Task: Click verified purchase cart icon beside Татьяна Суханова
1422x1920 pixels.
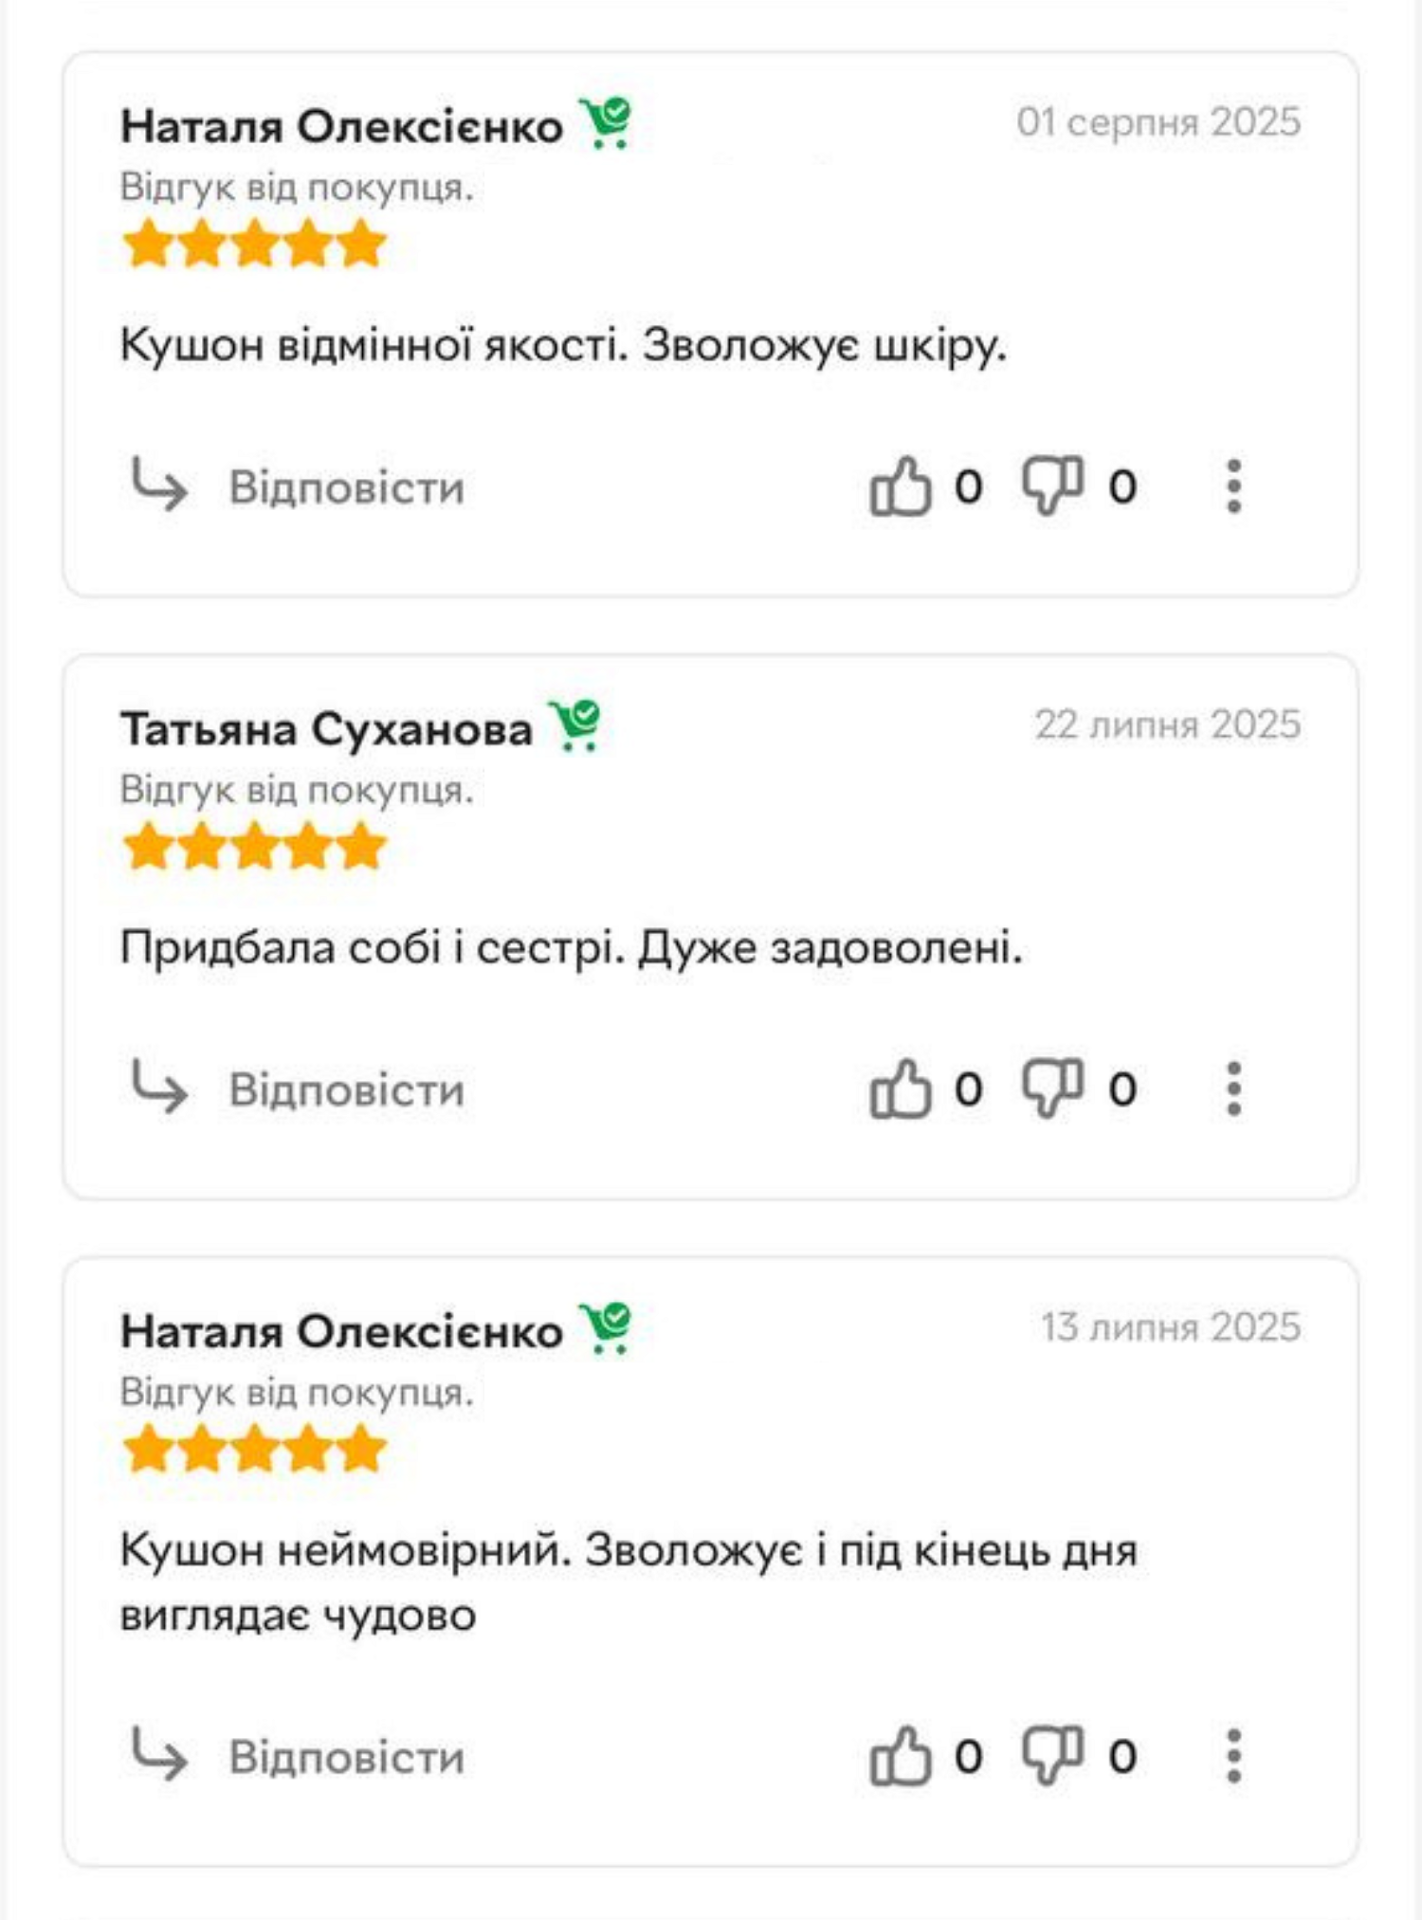Action: (x=577, y=726)
